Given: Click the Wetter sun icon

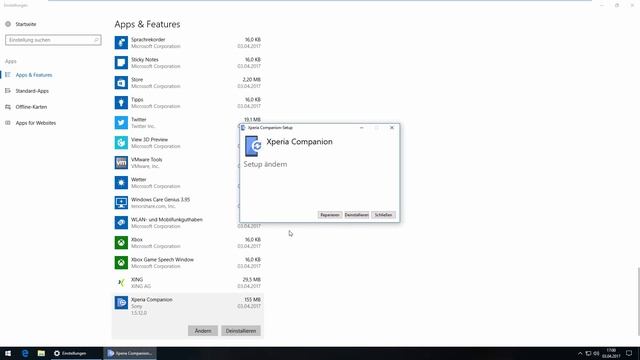Looking at the screenshot, I should pyautogui.click(x=121, y=182).
